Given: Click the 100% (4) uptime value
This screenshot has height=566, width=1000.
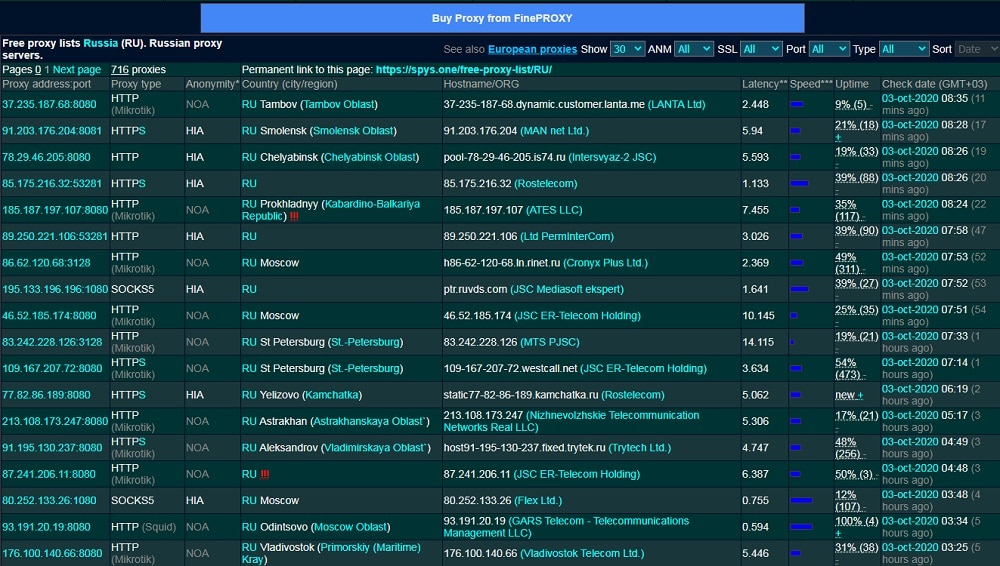Looking at the screenshot, I should (x=857, y=521).
